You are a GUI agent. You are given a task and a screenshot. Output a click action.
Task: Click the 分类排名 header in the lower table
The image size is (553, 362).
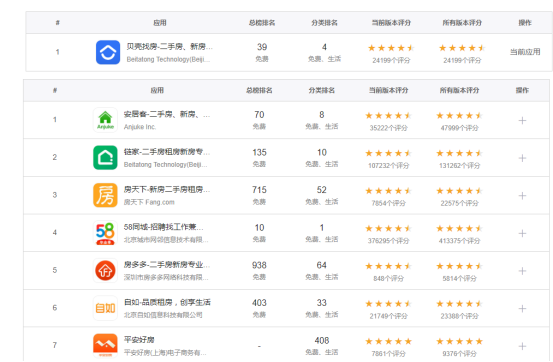[x=322, y=90]
